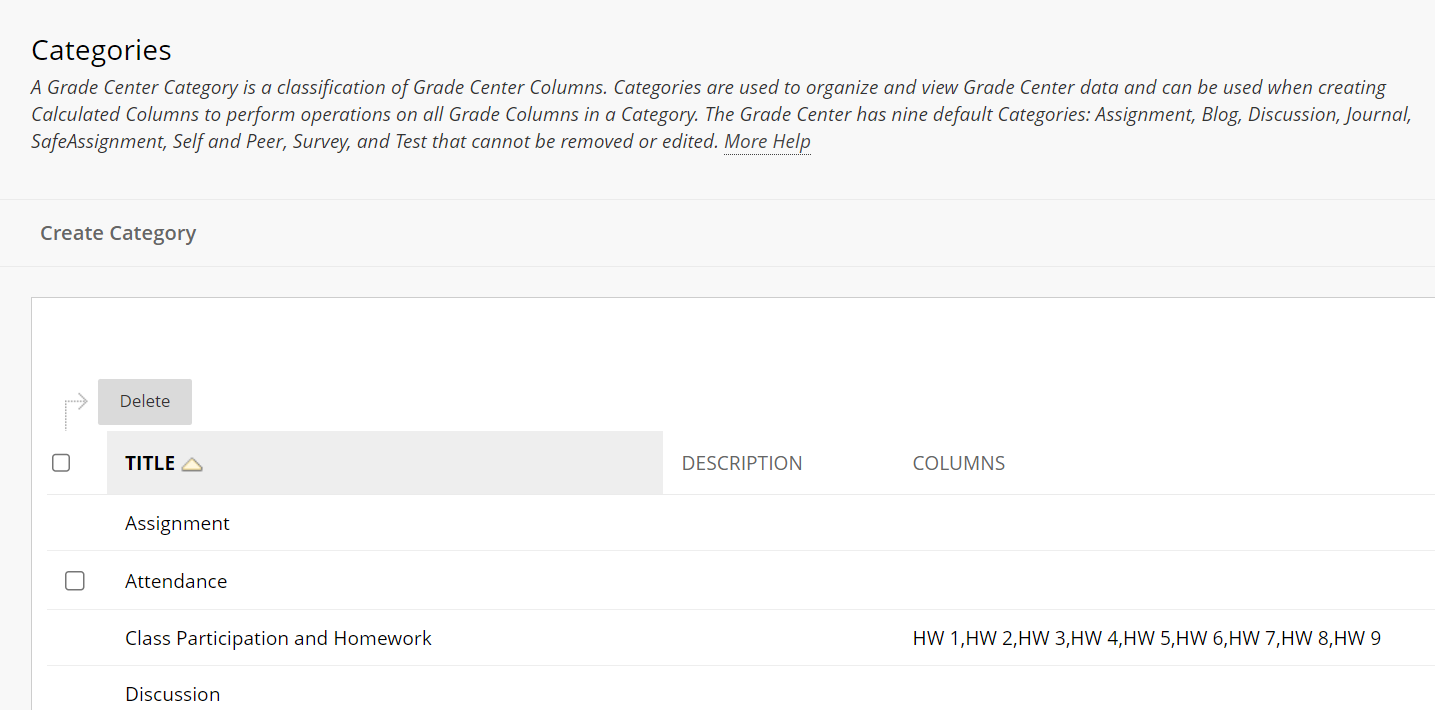1435x710 pixels.
Task: Click the Create Category button
Action: click(118, 233)
